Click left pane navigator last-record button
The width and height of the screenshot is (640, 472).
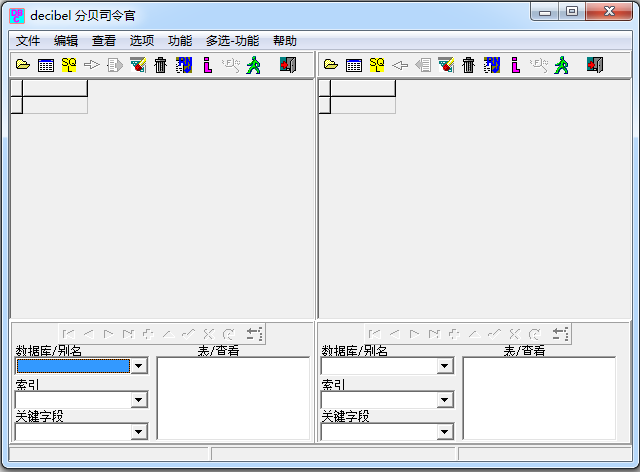[129, 334]
